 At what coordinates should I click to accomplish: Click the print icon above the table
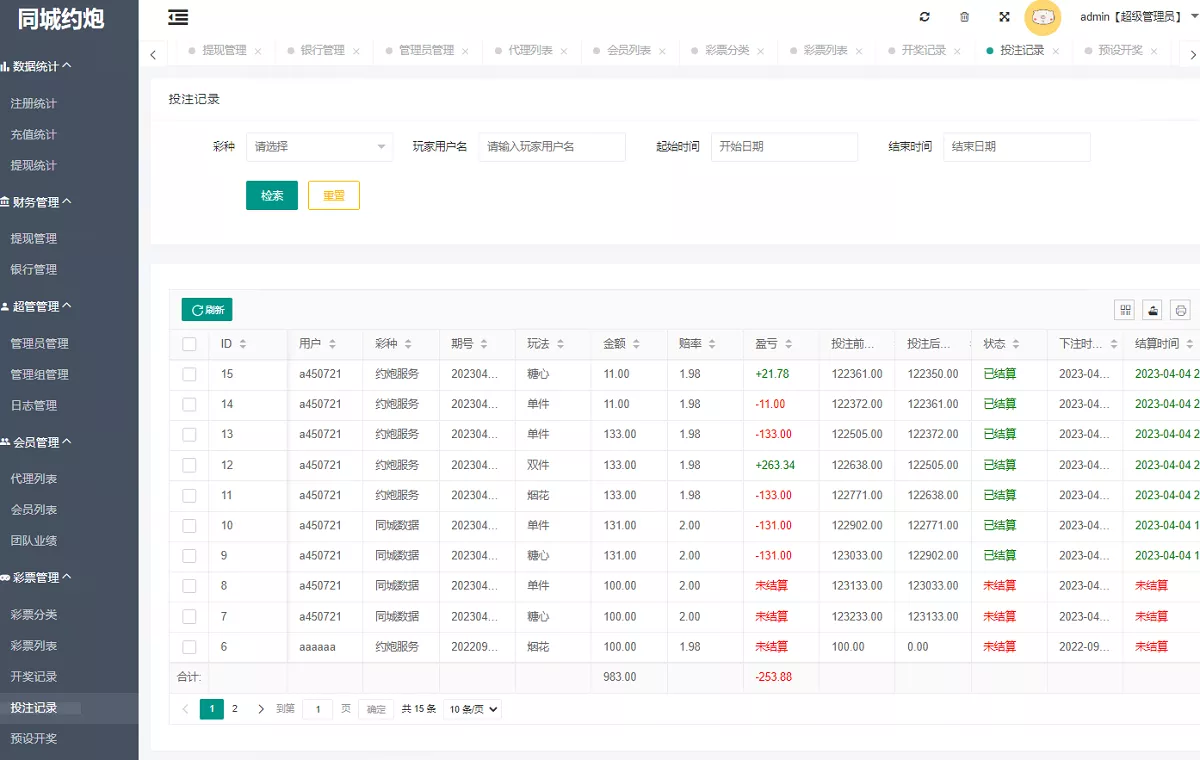(x=1180, y=310)
